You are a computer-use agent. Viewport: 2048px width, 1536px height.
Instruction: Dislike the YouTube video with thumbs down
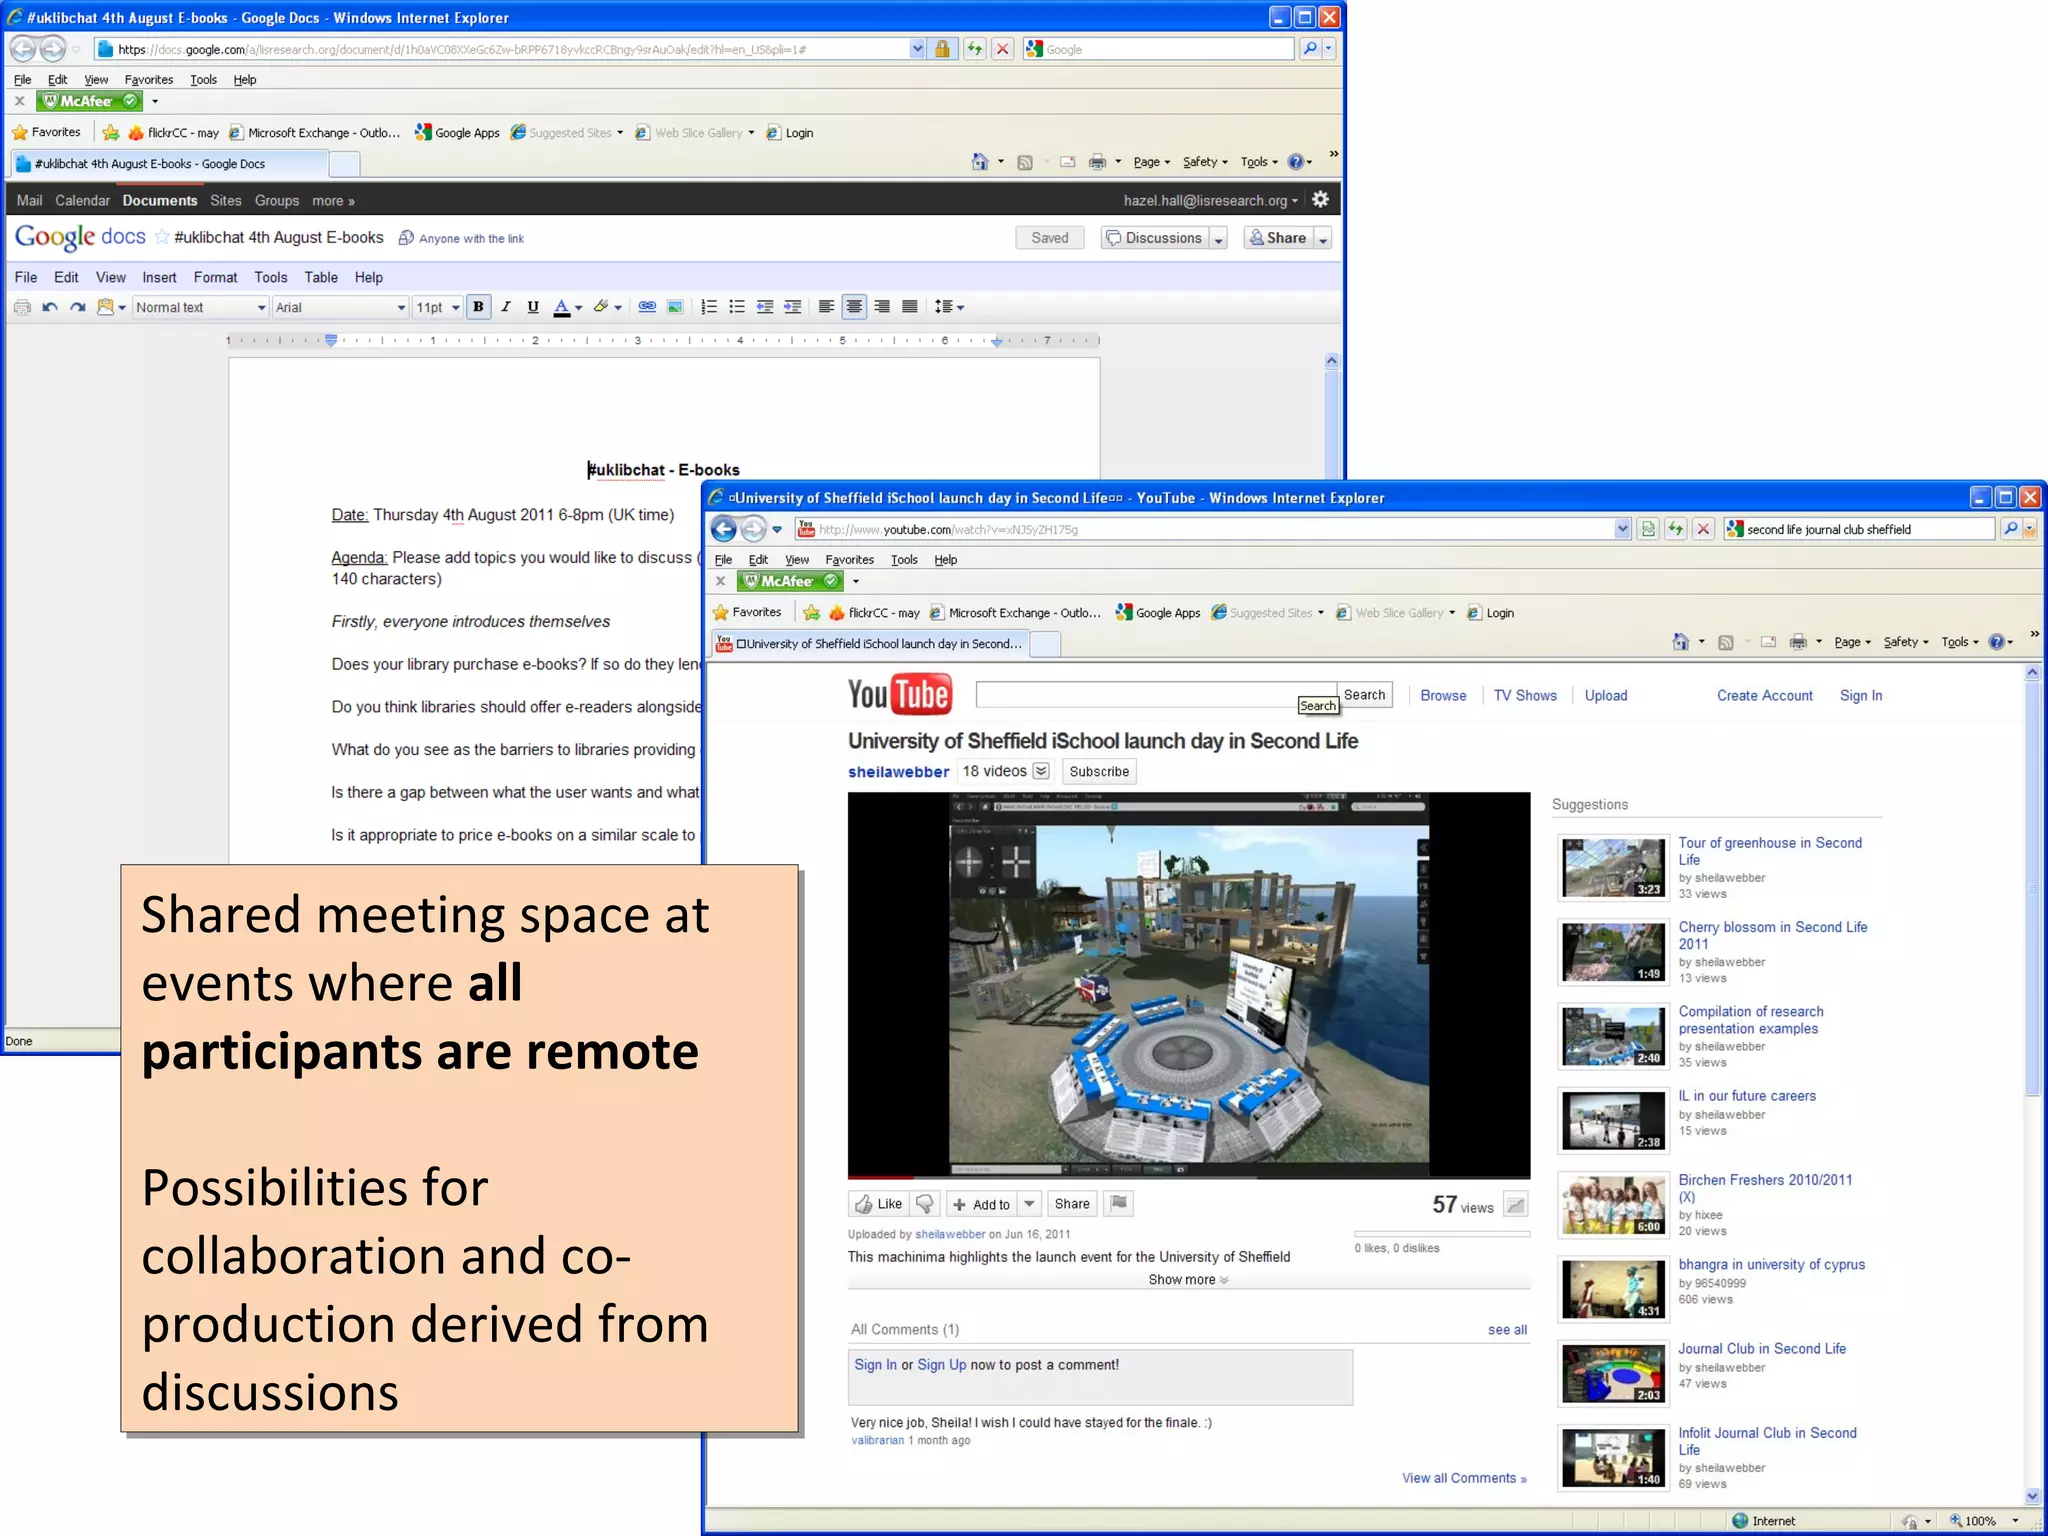click(925, 1204)
